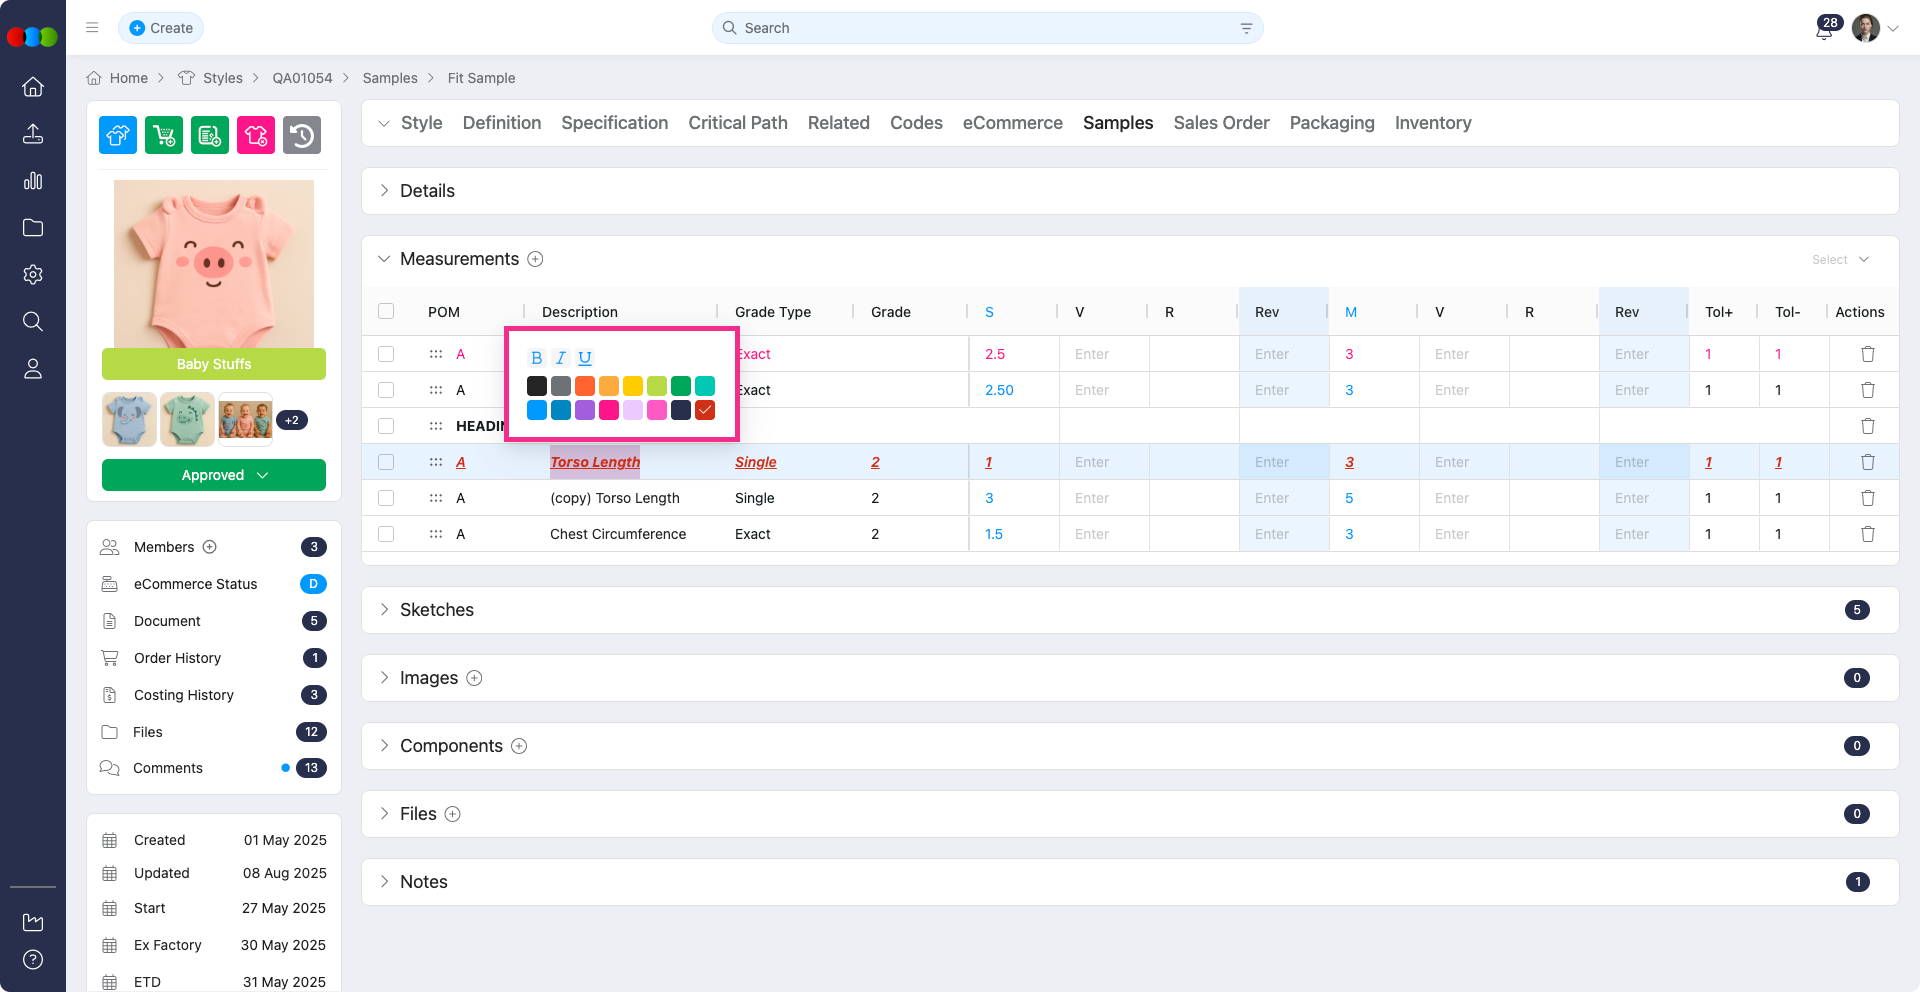Click the Bold formatting icon in popup
Viewport: 1920px width, 992px height.
tap(536, 358)
